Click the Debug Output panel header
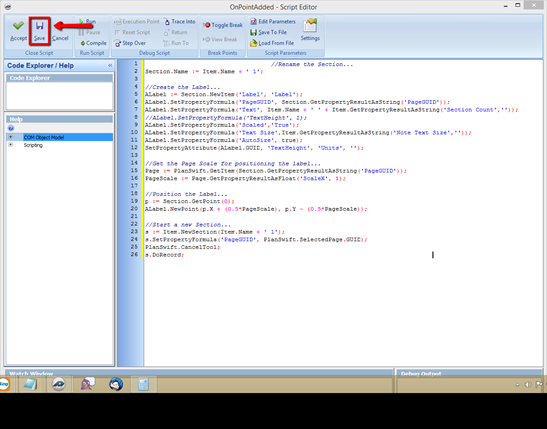Viewport: 547px width, 429px height. 470,372
